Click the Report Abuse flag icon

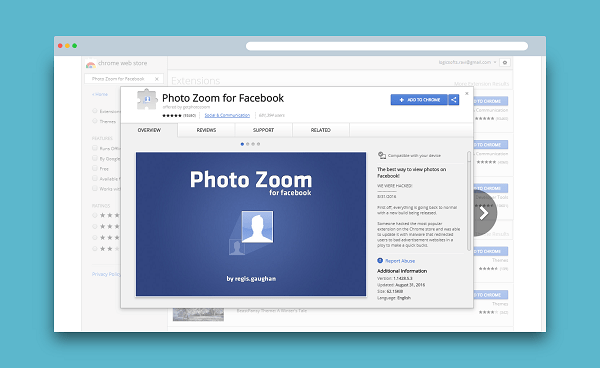380,261
